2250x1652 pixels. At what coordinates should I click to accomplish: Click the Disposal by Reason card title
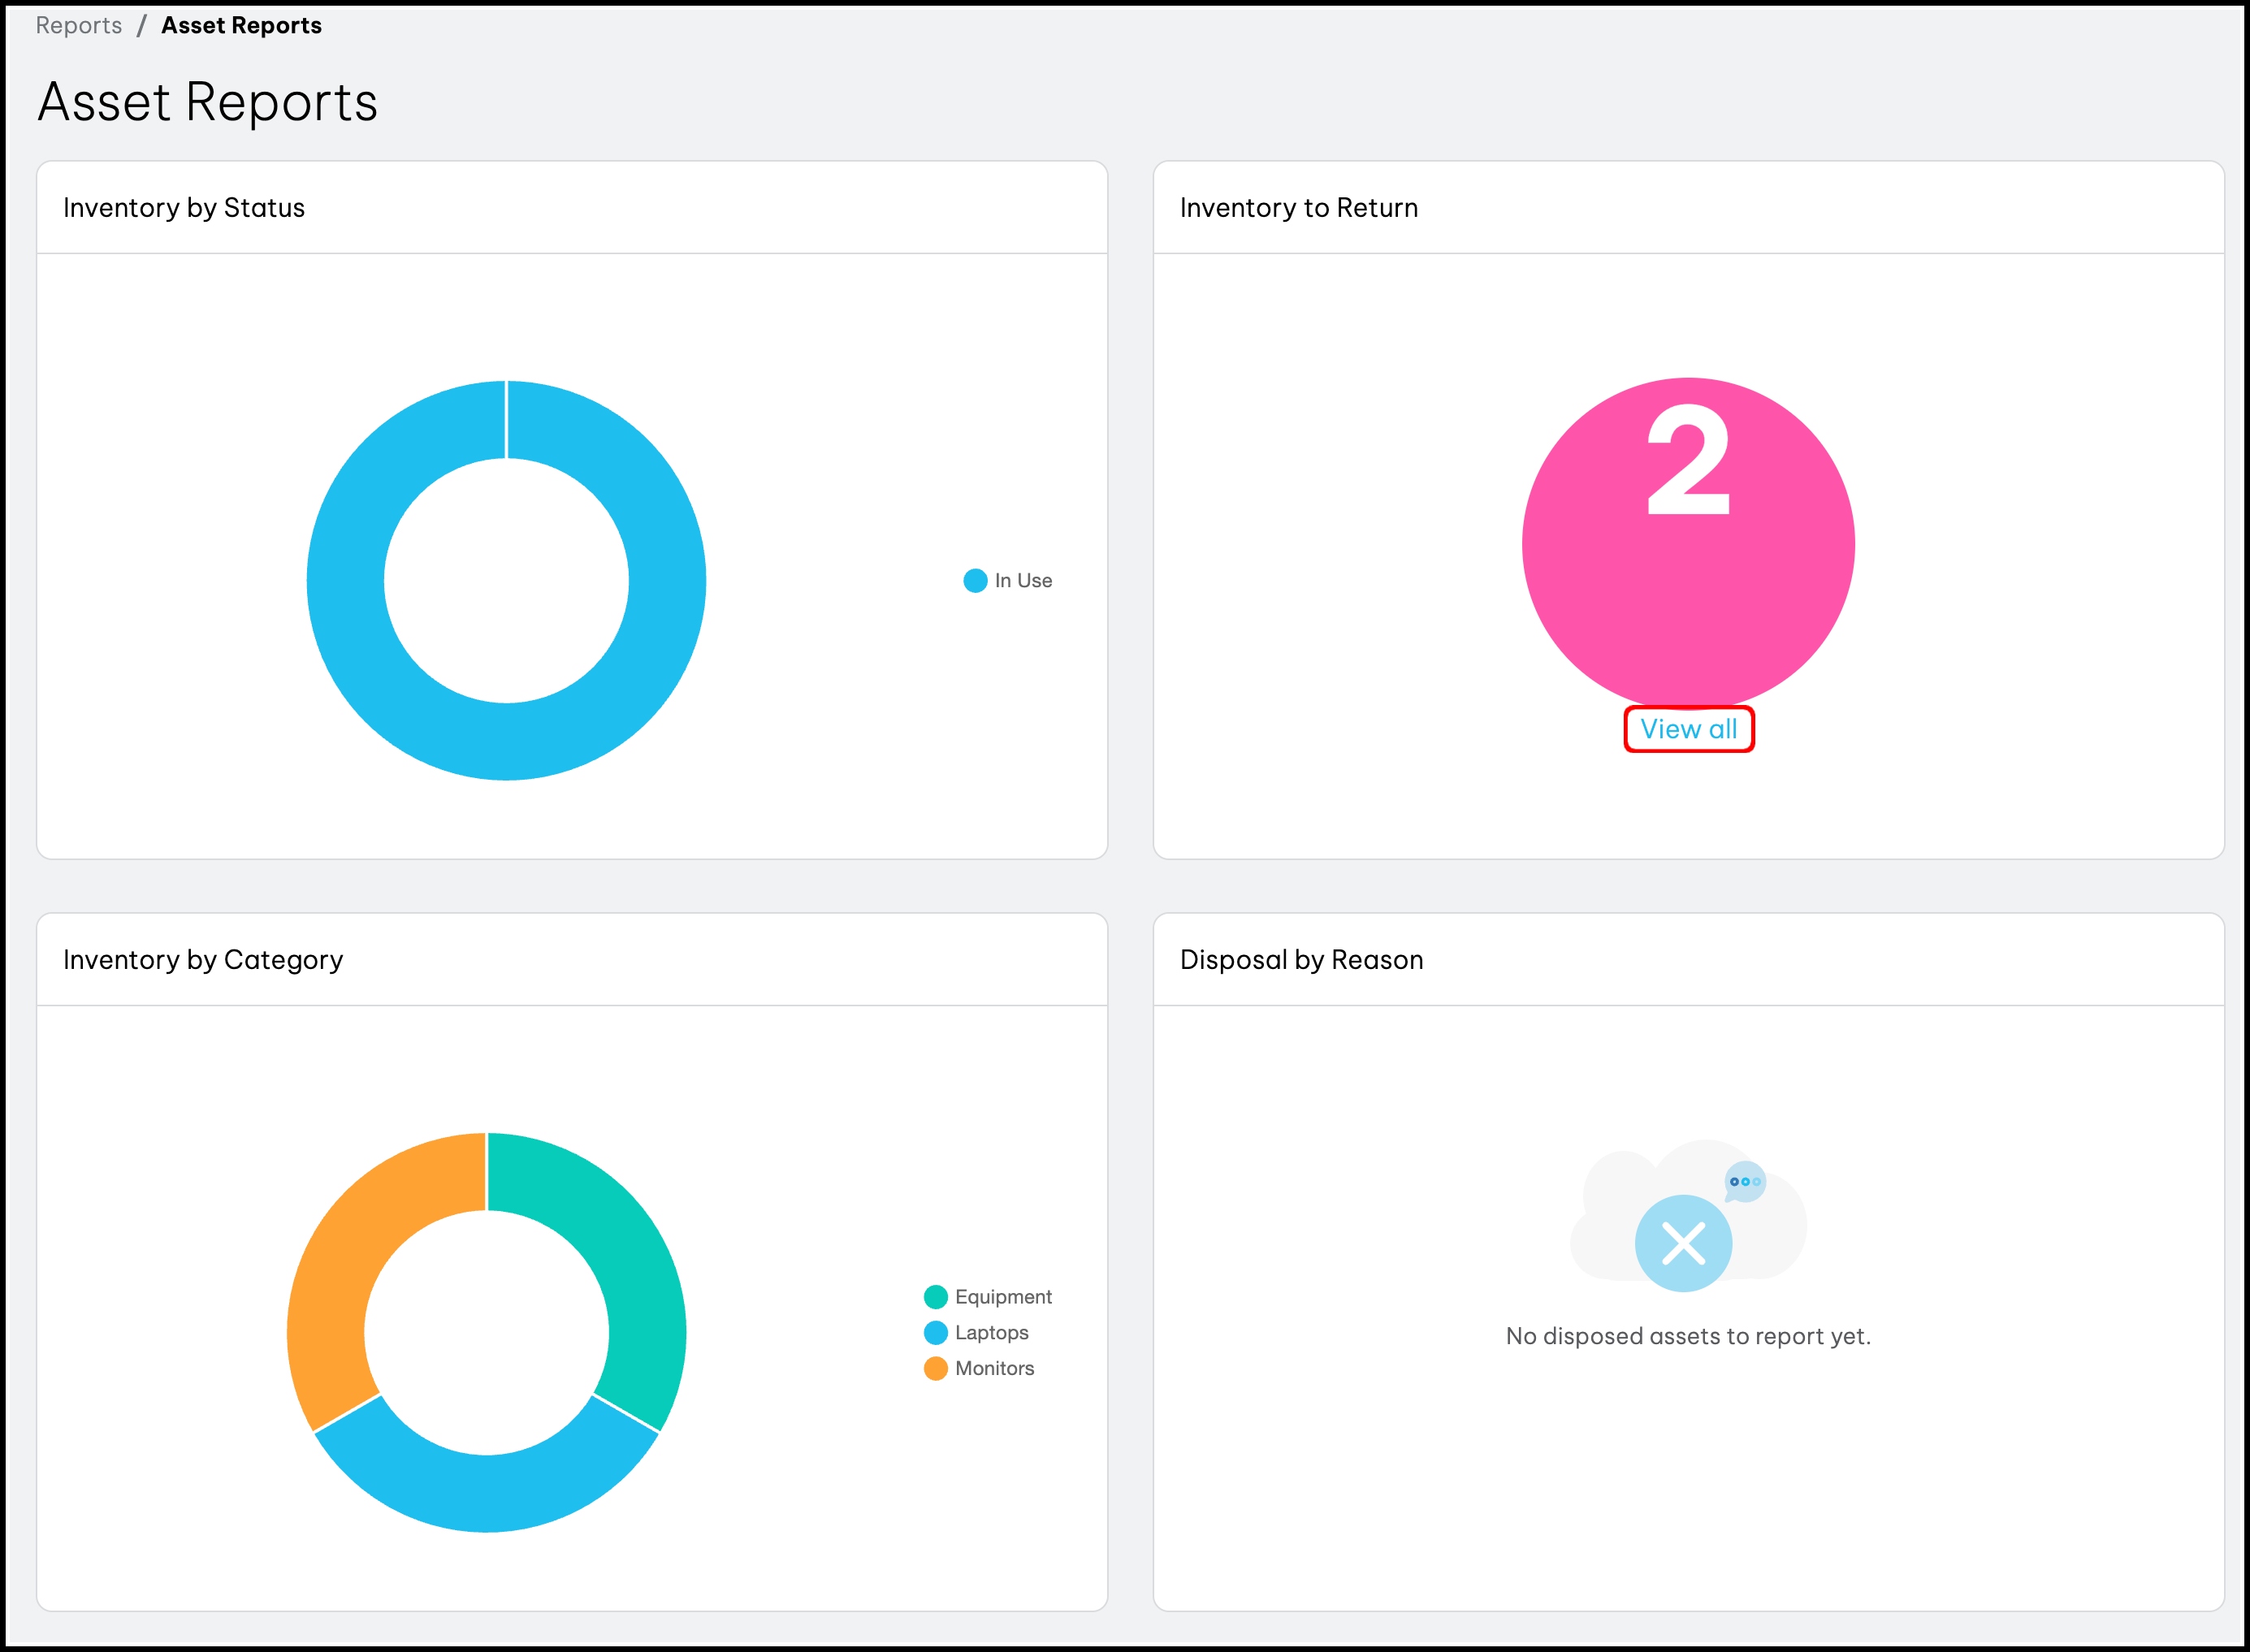(x=1301, y=960)
